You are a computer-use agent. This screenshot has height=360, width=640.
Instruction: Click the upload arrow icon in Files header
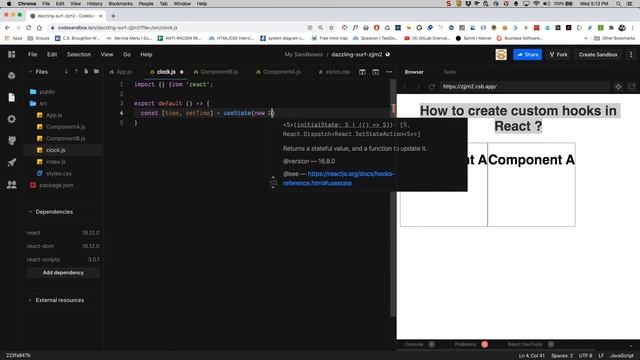pos(76,71)
